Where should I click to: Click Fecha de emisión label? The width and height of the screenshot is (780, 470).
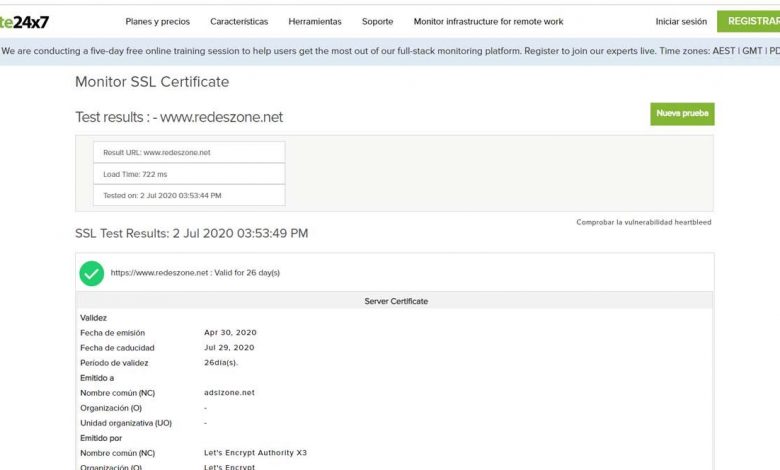(112, 333)
